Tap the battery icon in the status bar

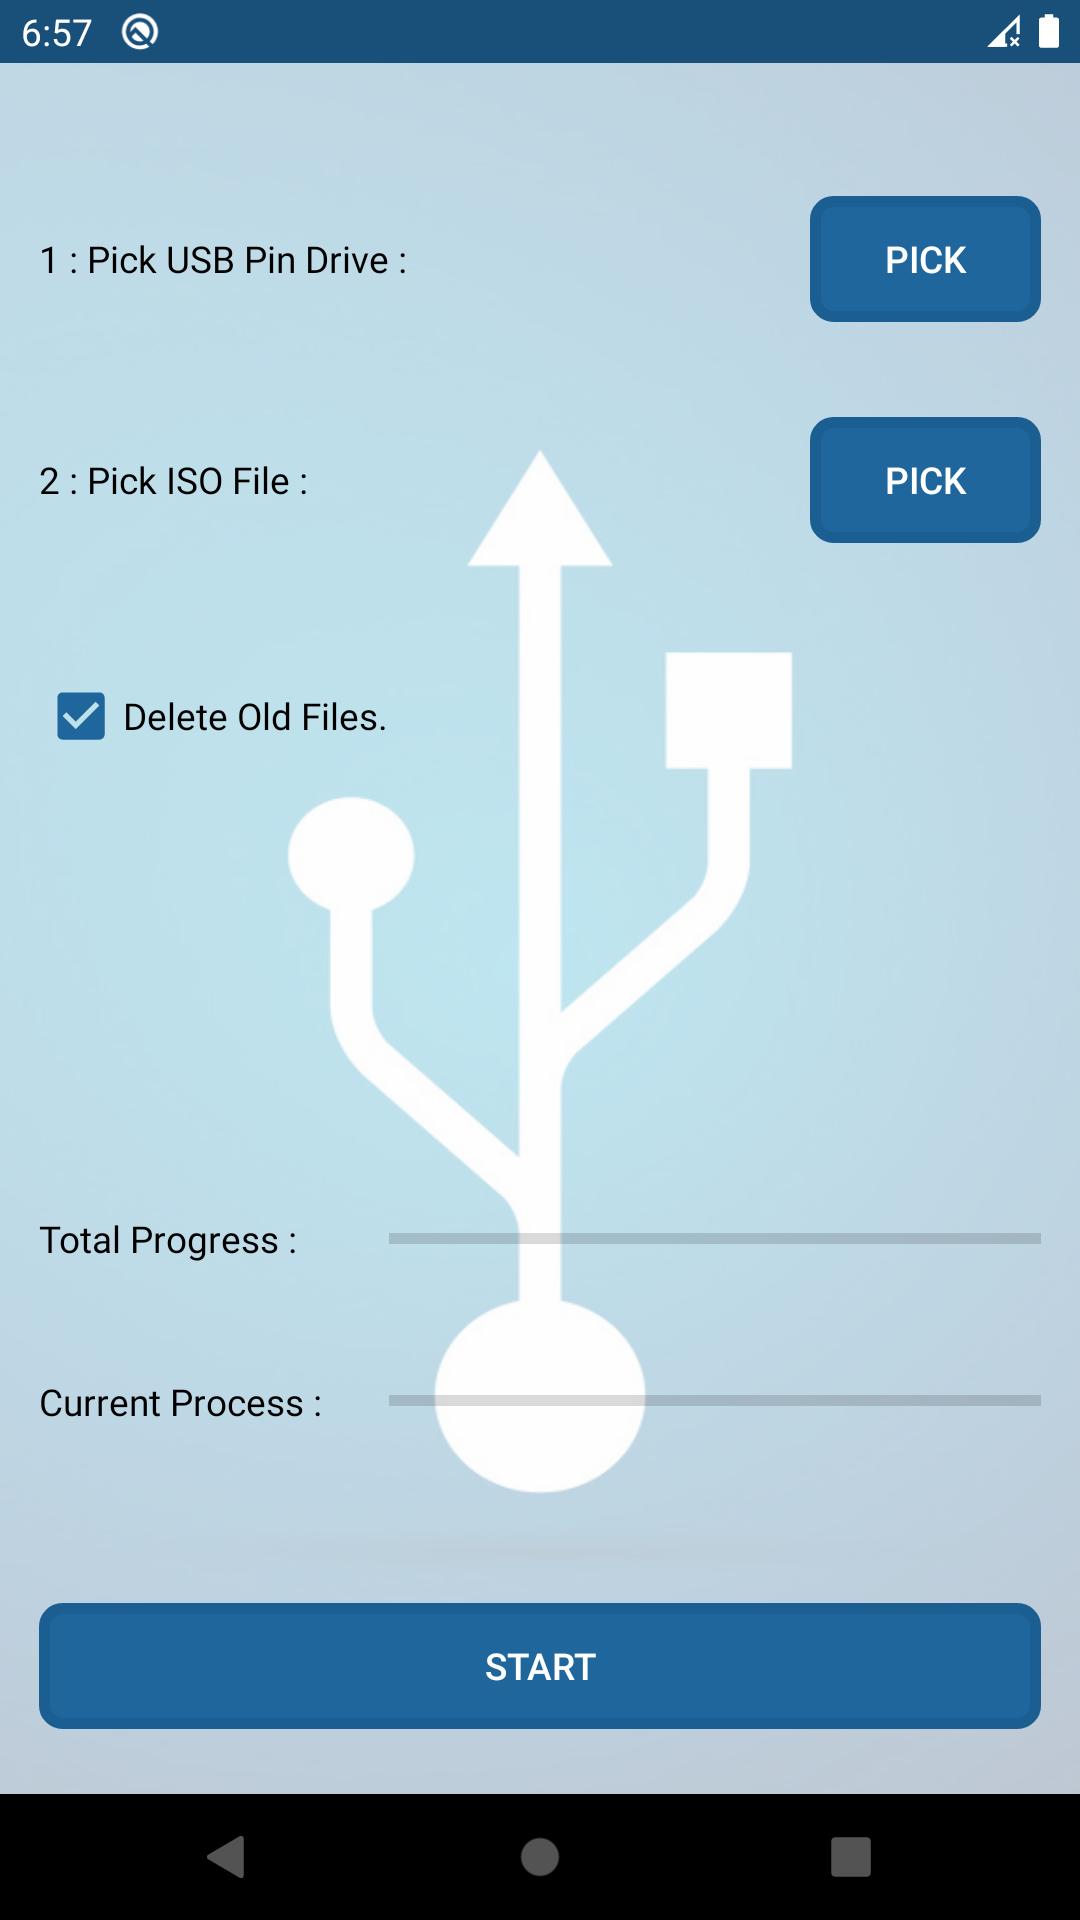1048,32
